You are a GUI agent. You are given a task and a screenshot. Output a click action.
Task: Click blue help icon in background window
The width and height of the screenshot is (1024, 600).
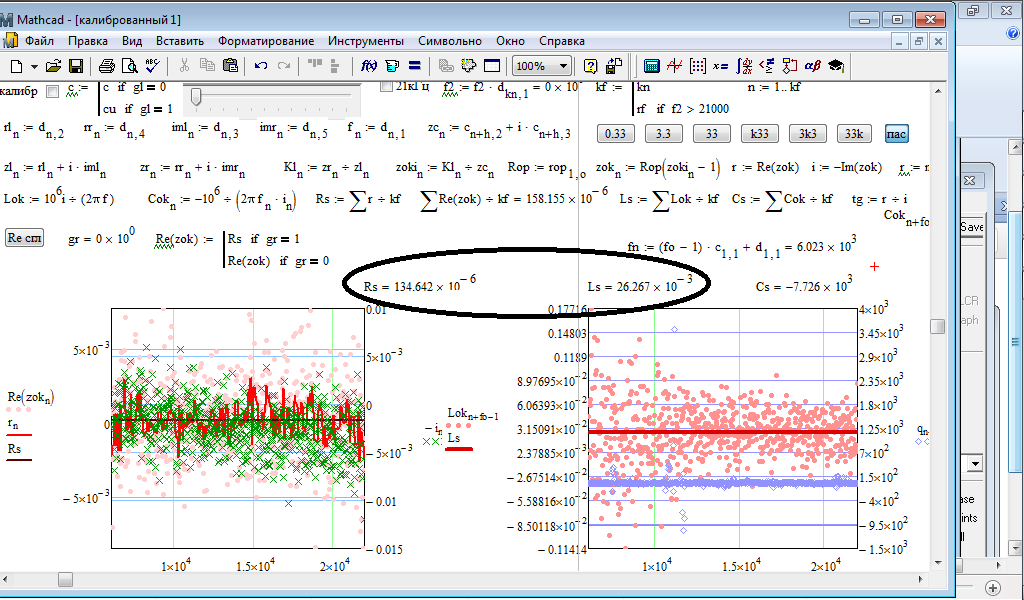(x=1013, y=34)
